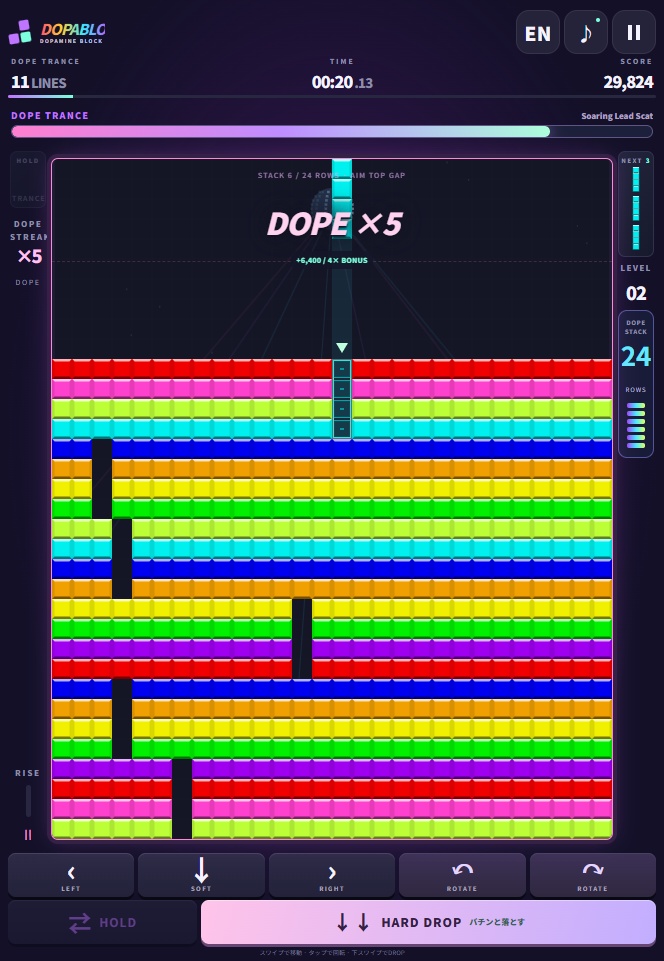Click the DOPE streak ×5 counter
Screen dimensions: 664x961
29,256
